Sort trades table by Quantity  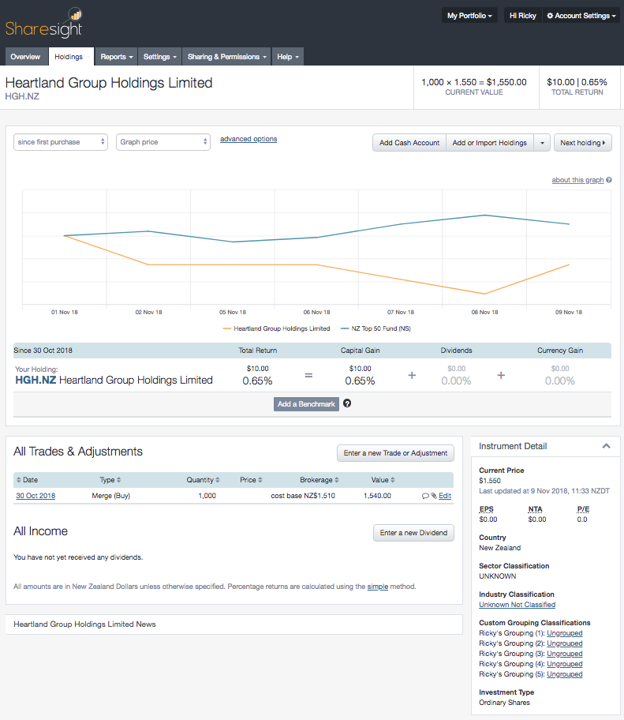[203, 480]
